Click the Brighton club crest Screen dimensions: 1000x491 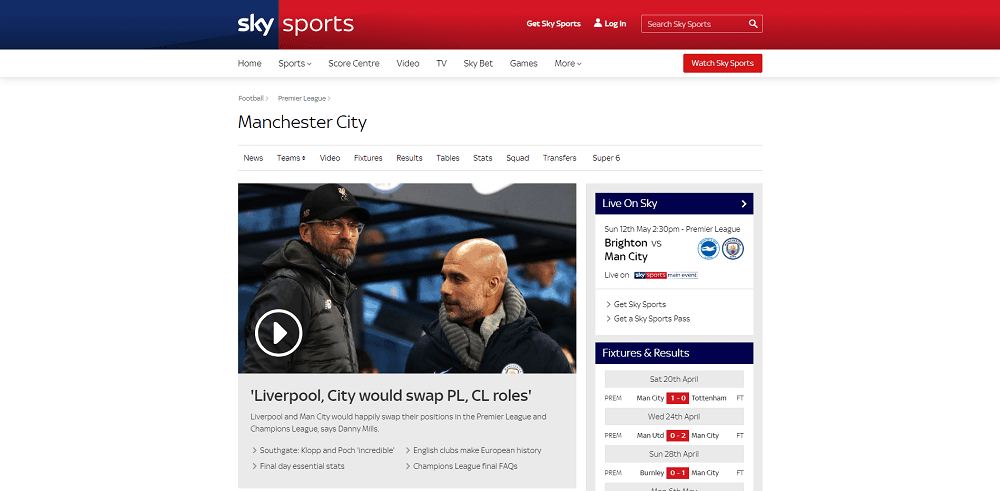coord(708,249)
